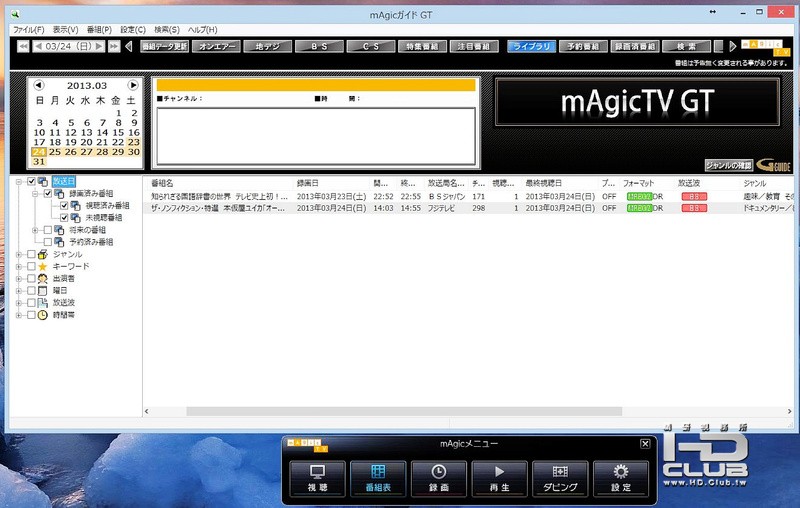Click the ジャンルの確認 button
The height and width of the screenshot is (508, 800).
pyautogui.click(x=729, y=165)
